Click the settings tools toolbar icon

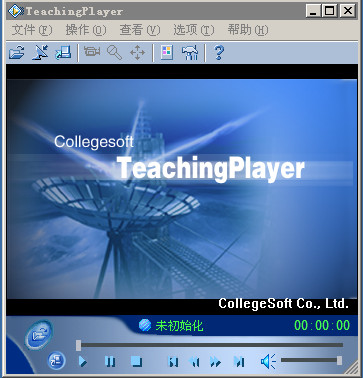190,53
